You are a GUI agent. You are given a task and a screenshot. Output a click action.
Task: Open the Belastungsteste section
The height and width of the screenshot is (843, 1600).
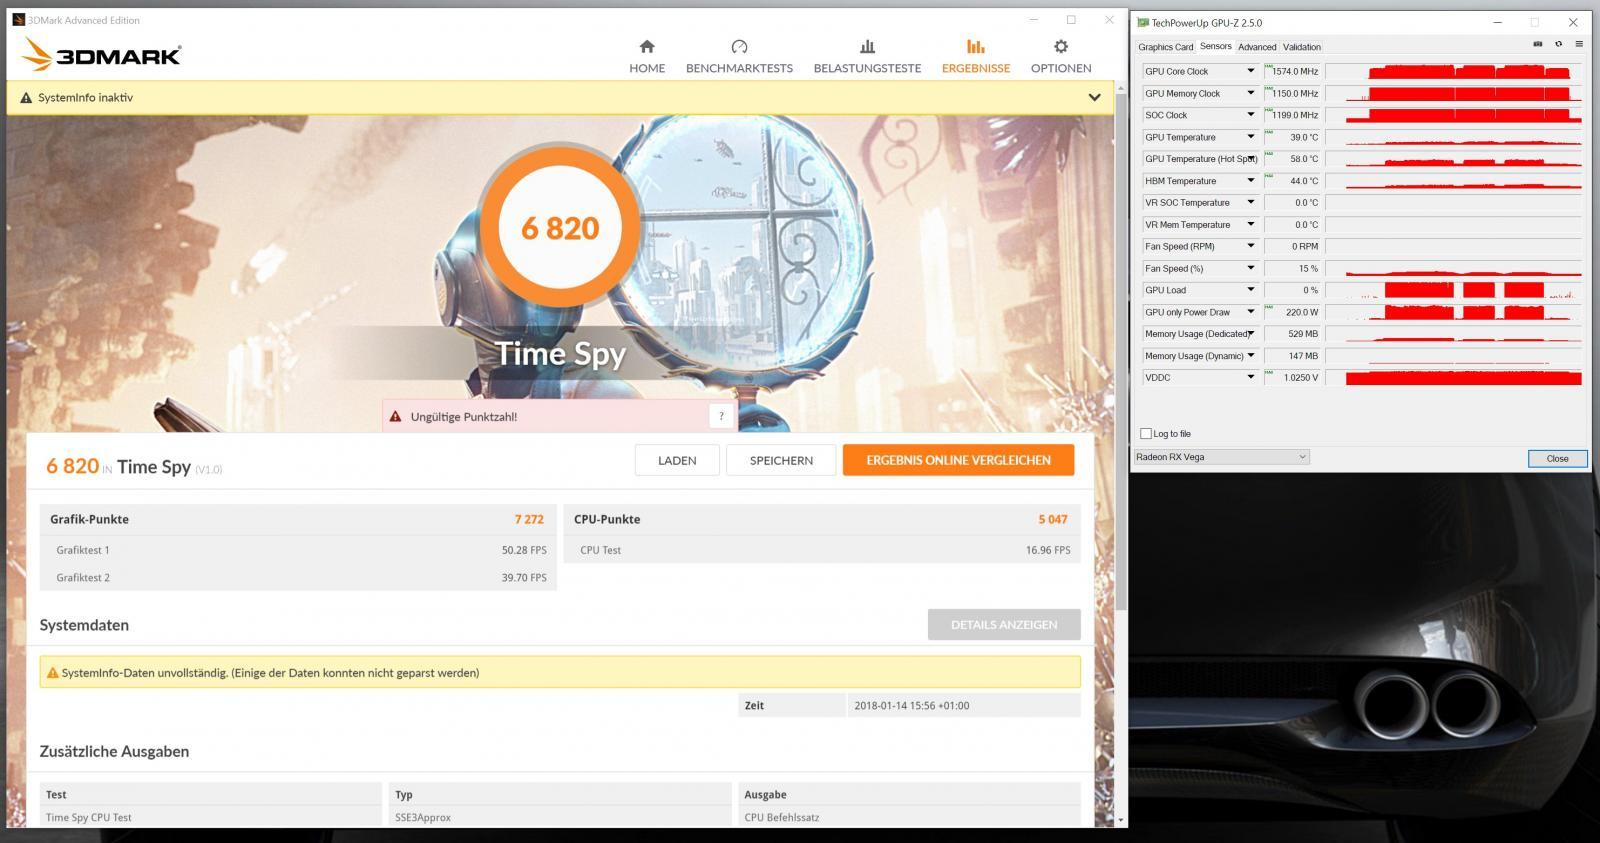coord(867,56)
